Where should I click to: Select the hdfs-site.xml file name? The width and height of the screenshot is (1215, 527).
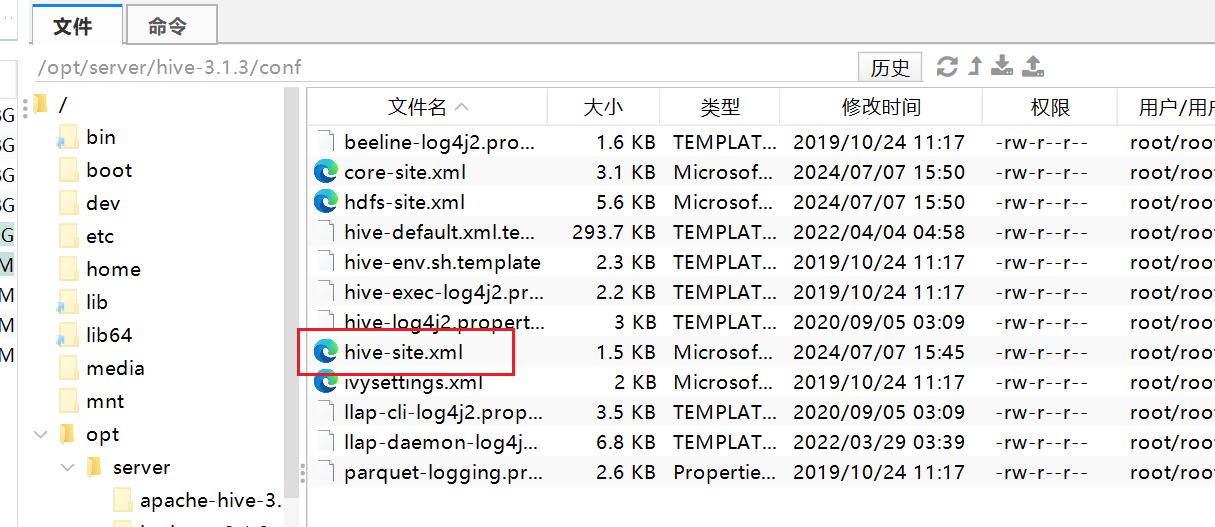(404, 202)
